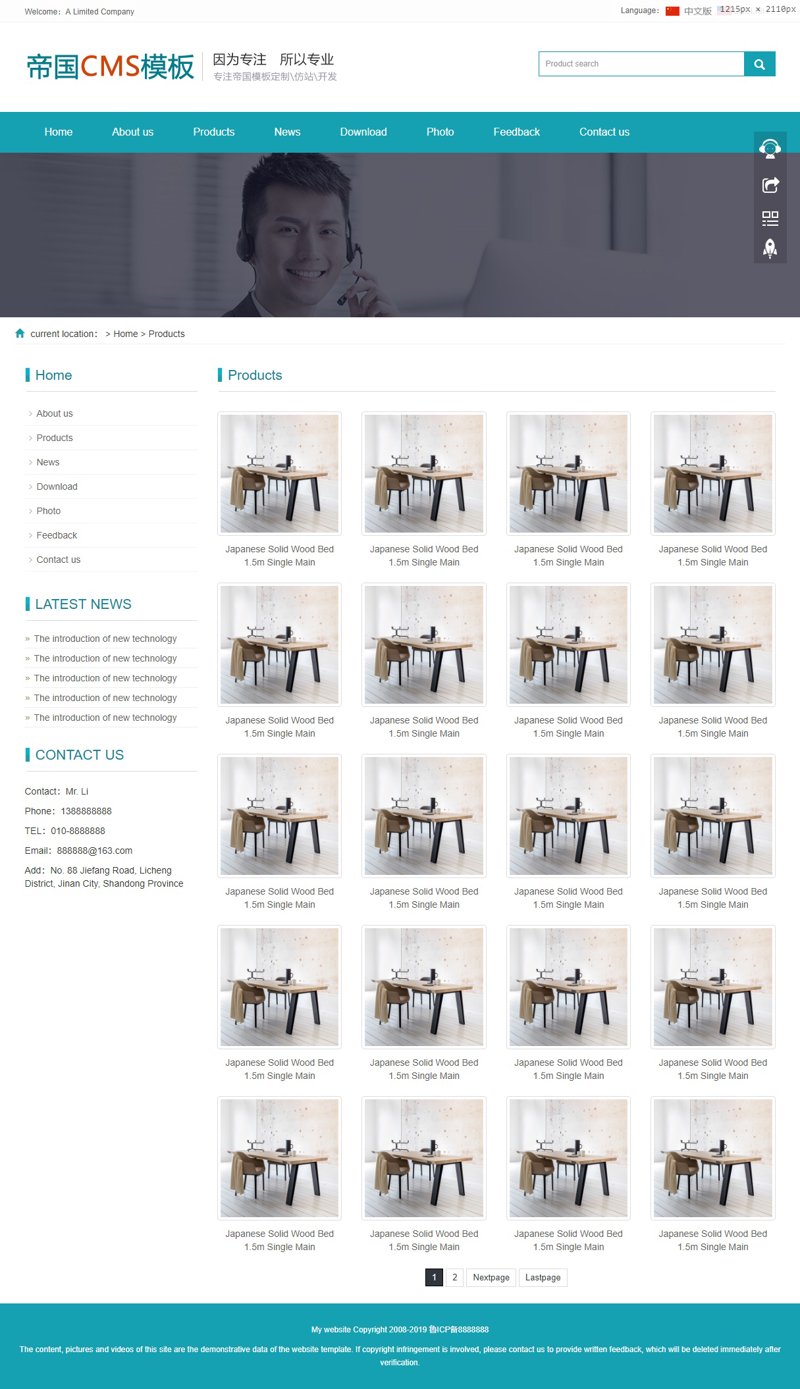Open About us in the left sidebar
Screen dimensions: 800x1389
[54, 413]
